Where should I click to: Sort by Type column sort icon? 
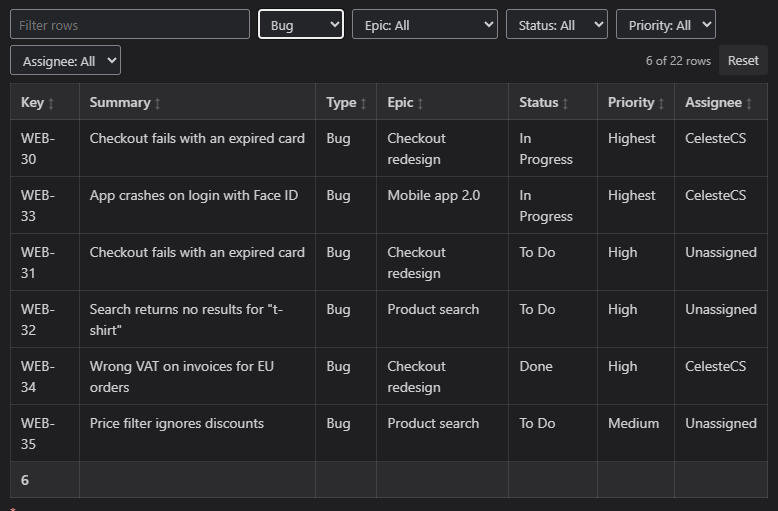click(x=363, y=103)
